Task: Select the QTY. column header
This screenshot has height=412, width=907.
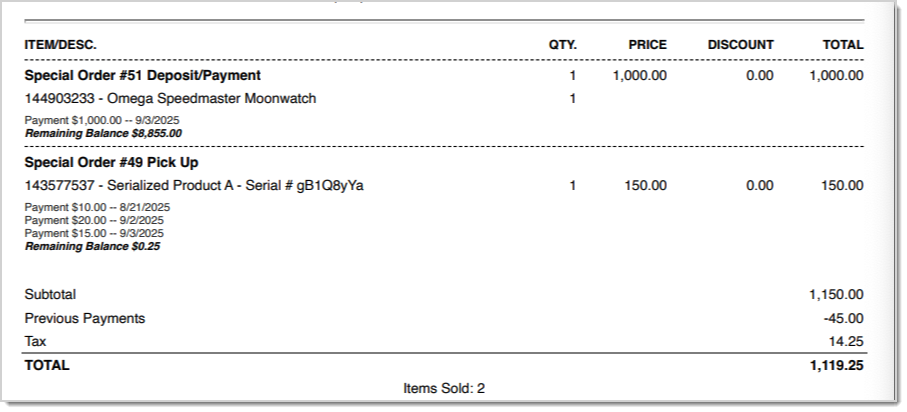Action: 562,45
